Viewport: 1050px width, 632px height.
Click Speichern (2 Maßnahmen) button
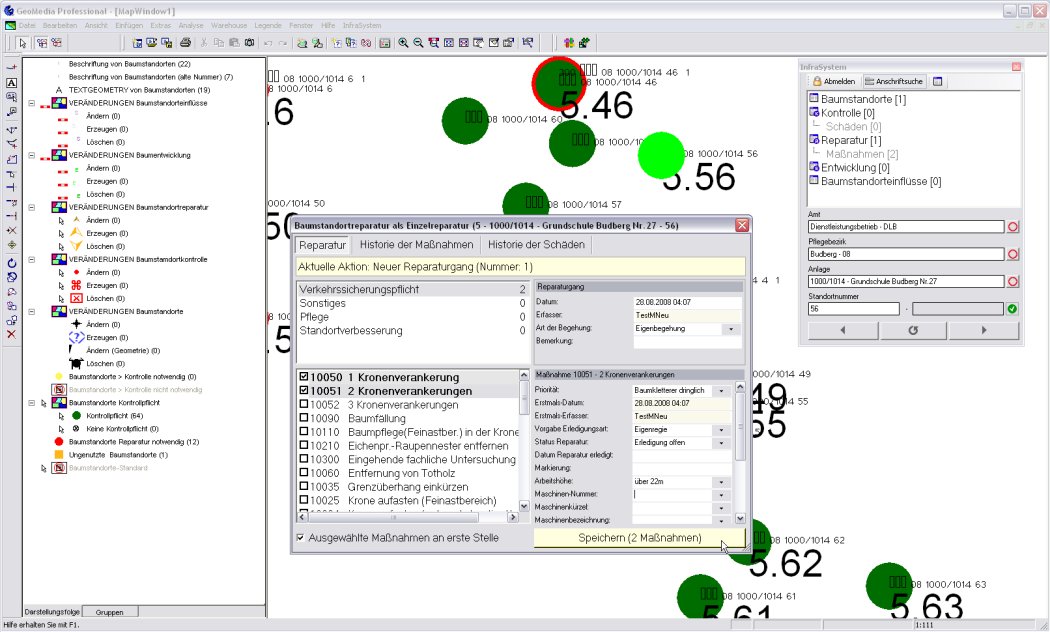[x=640, y=539]
